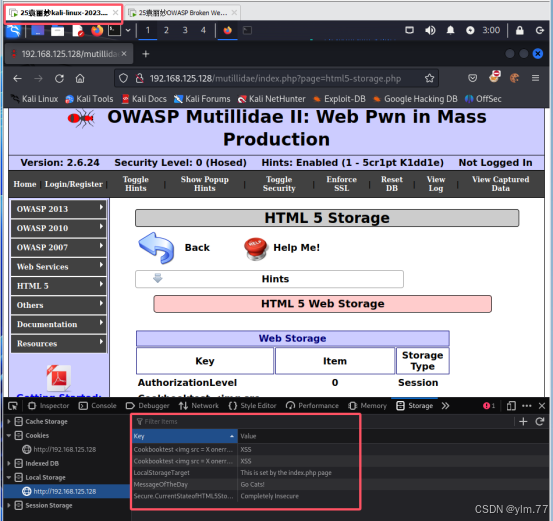The height and width of the screenshot is (521, 553).
Task: Expand the Others side menu
Action: click(x=59, y=305)
